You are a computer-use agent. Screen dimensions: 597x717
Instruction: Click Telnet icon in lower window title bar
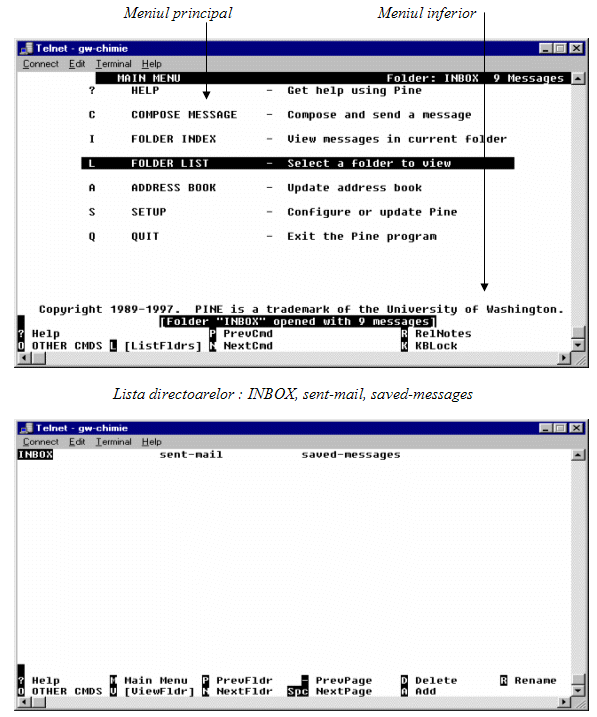click(27, 428)
